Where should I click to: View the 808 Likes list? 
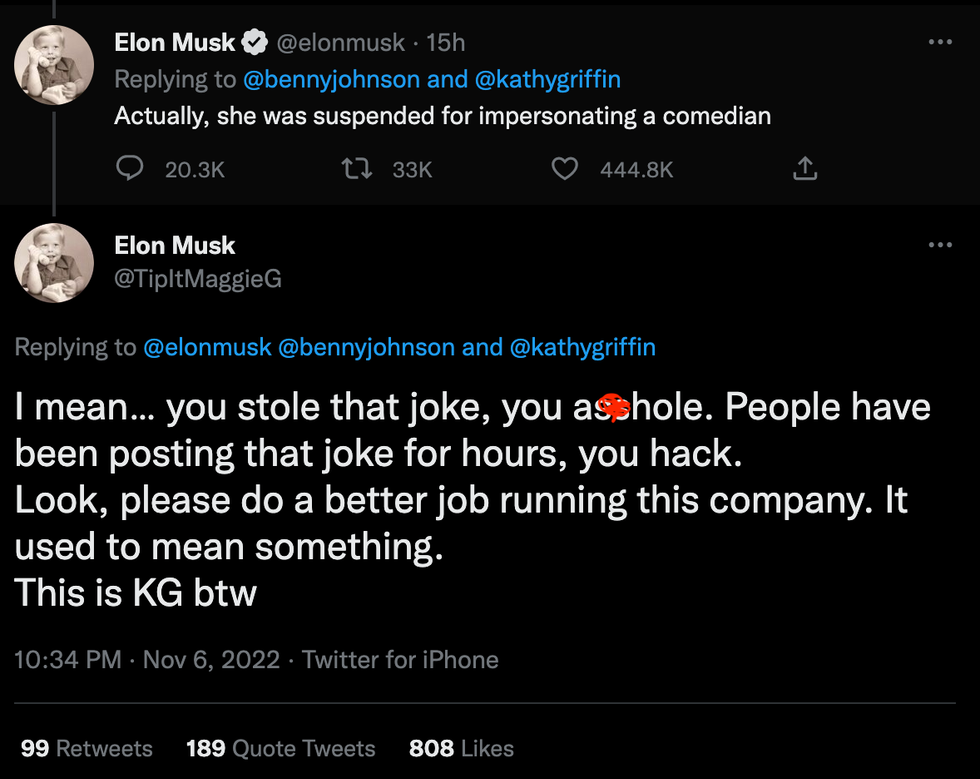click(x=461, y=748)
